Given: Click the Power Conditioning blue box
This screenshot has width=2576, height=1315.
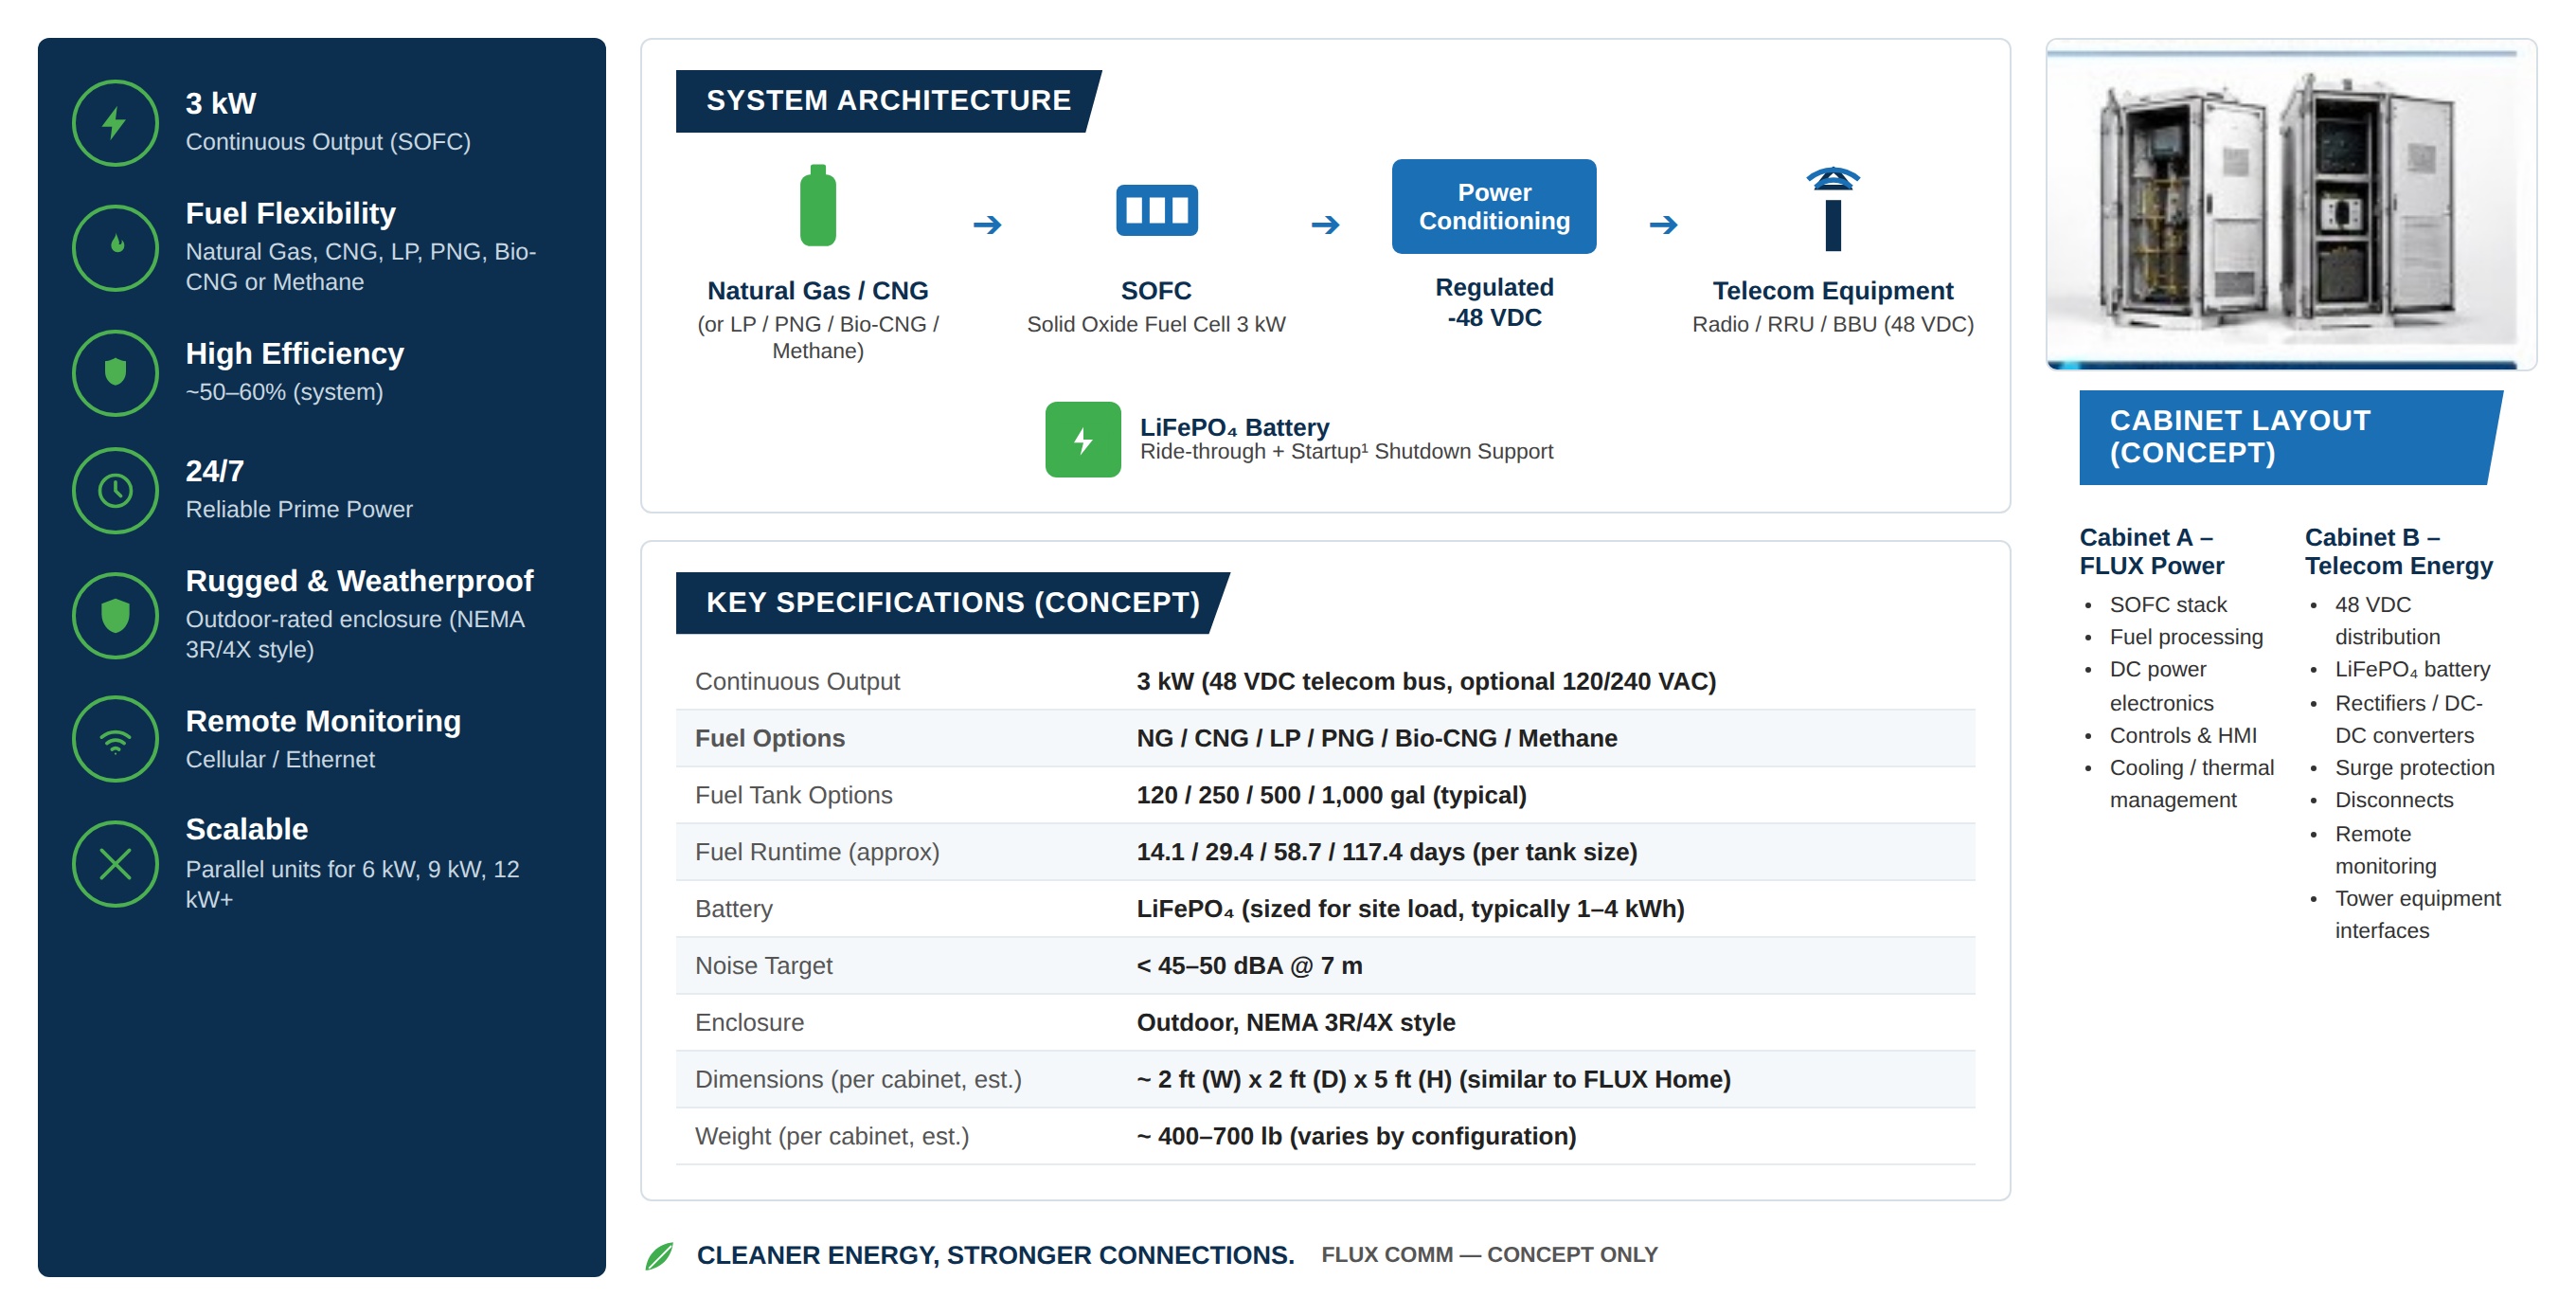Looking at the screenshot, I should [x=1493, y=206].
